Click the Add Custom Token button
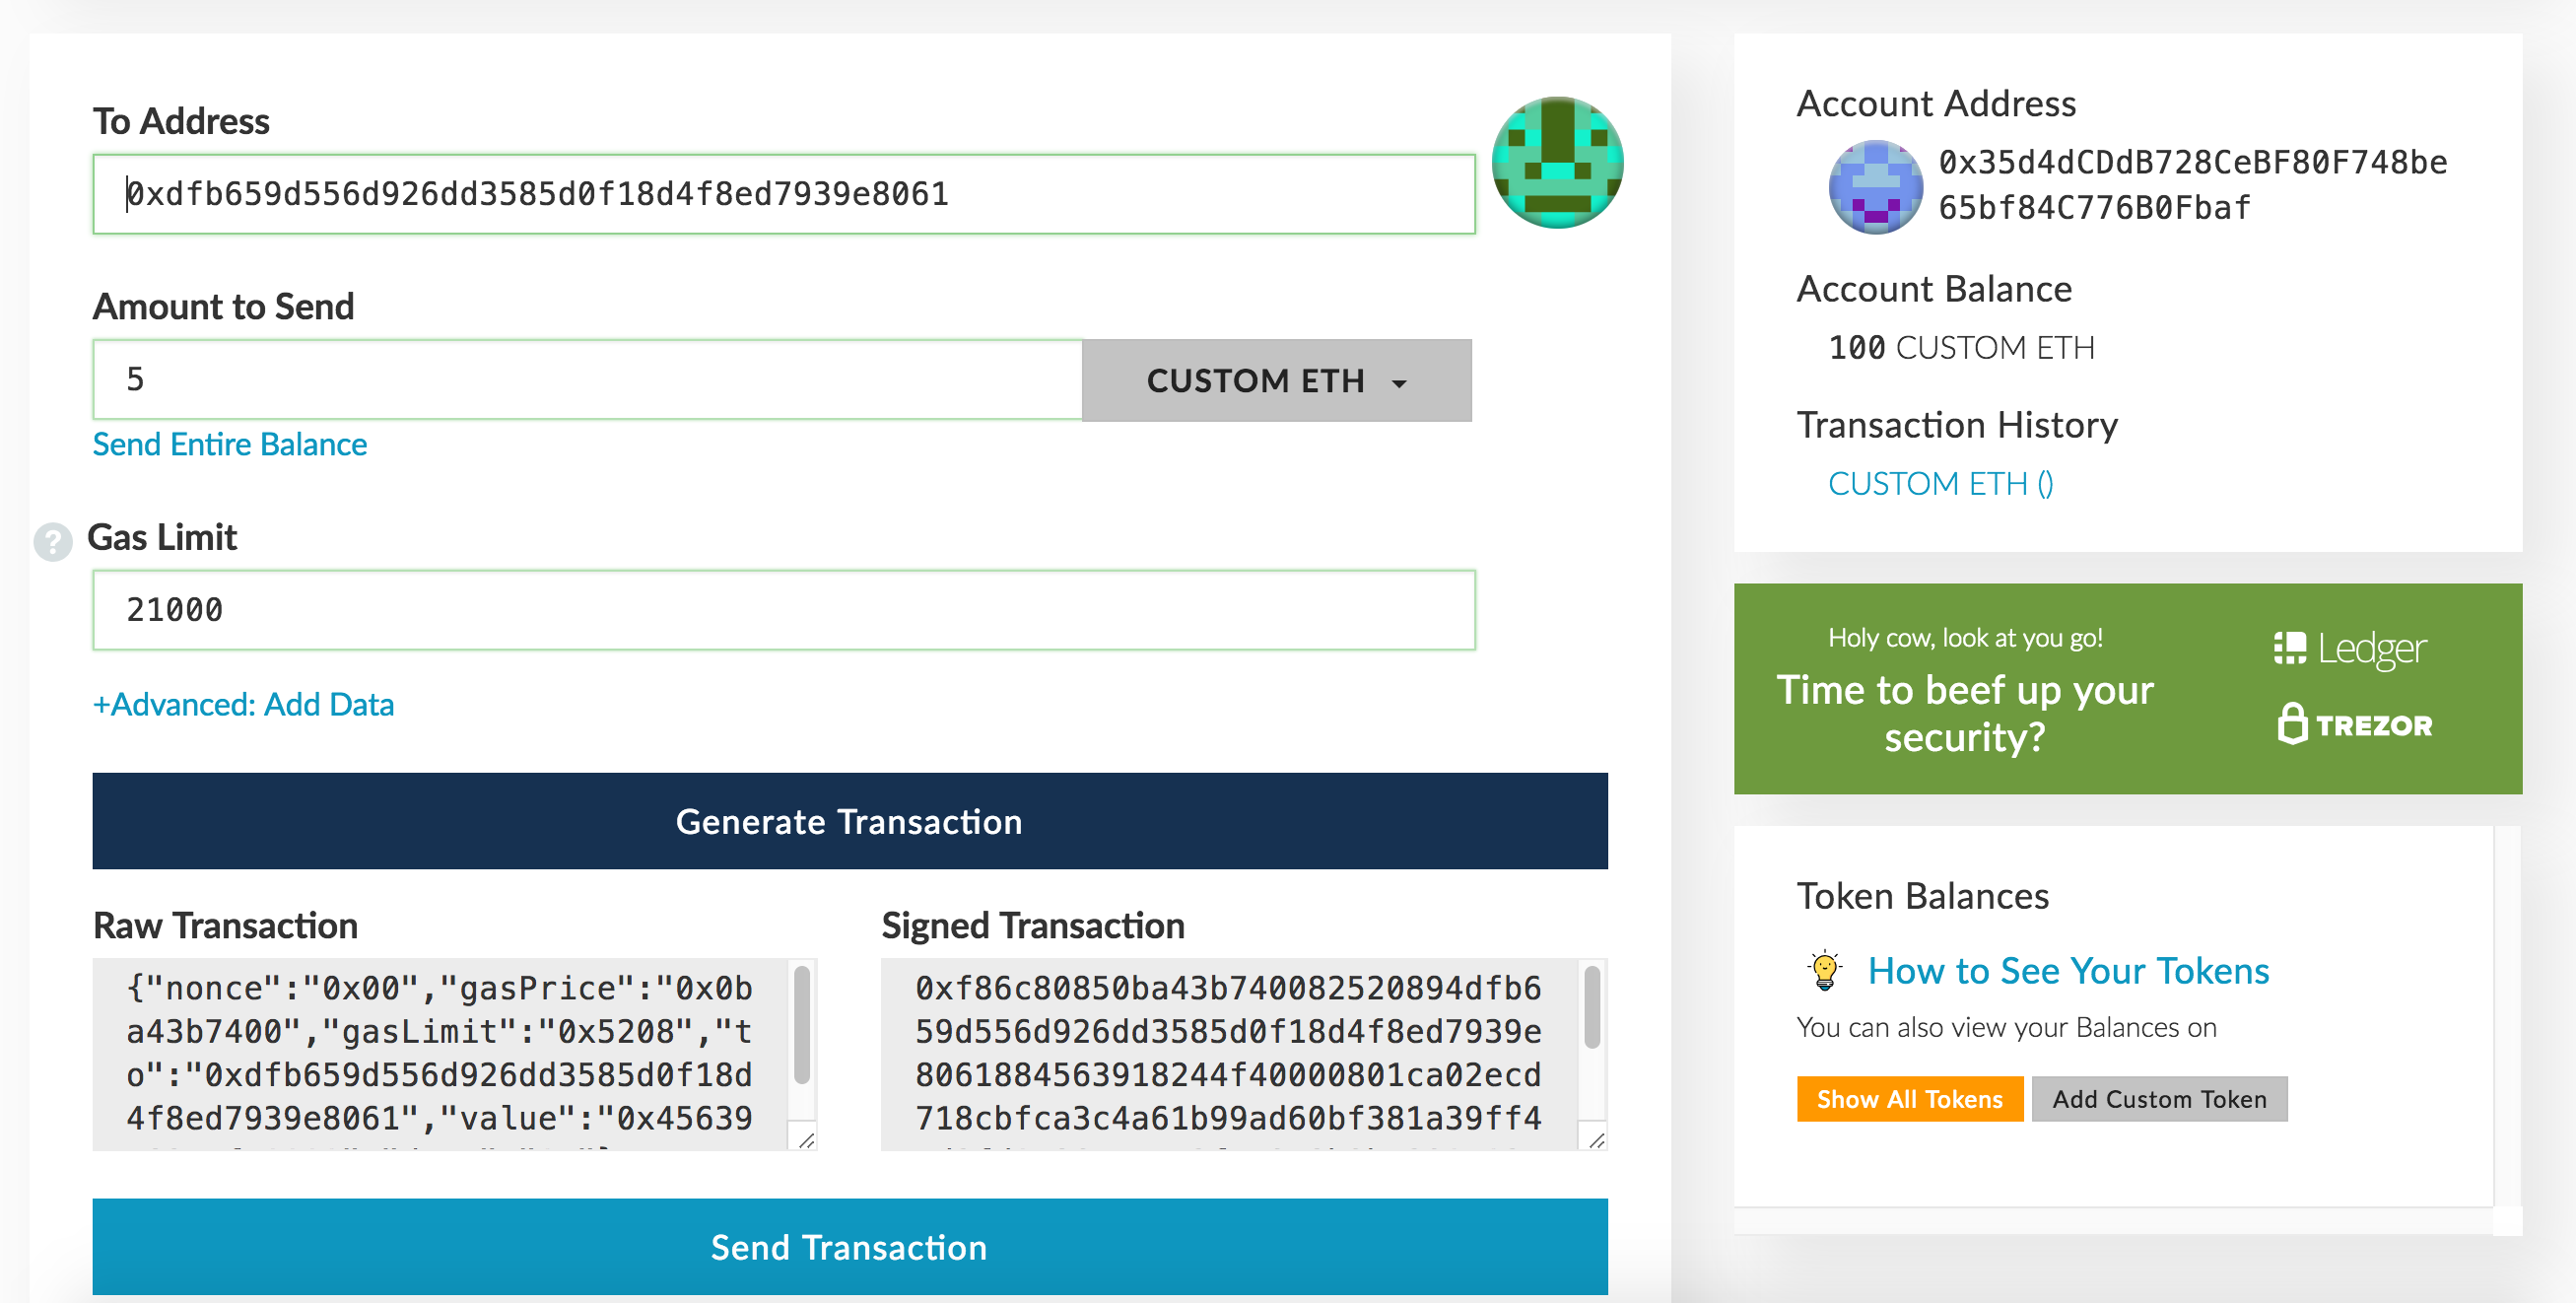2576x1303 pixels. pyautogui.click(x=2159, y=1099)
